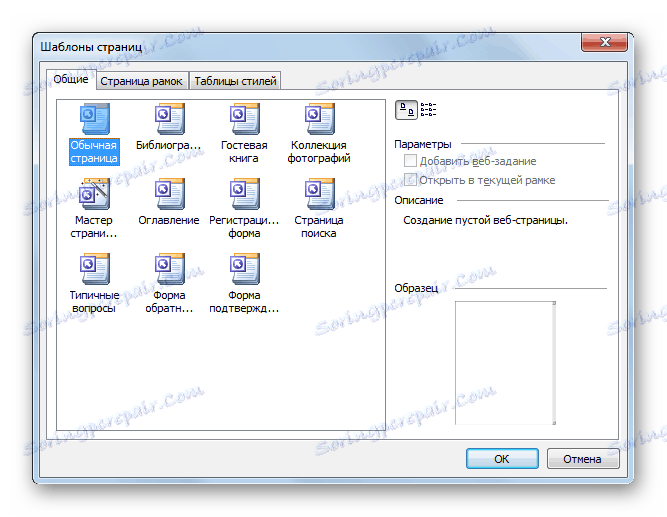Select the Регистраци... форма template icon
This screenshot has width=667, height=517.
(x=244, y=194)
